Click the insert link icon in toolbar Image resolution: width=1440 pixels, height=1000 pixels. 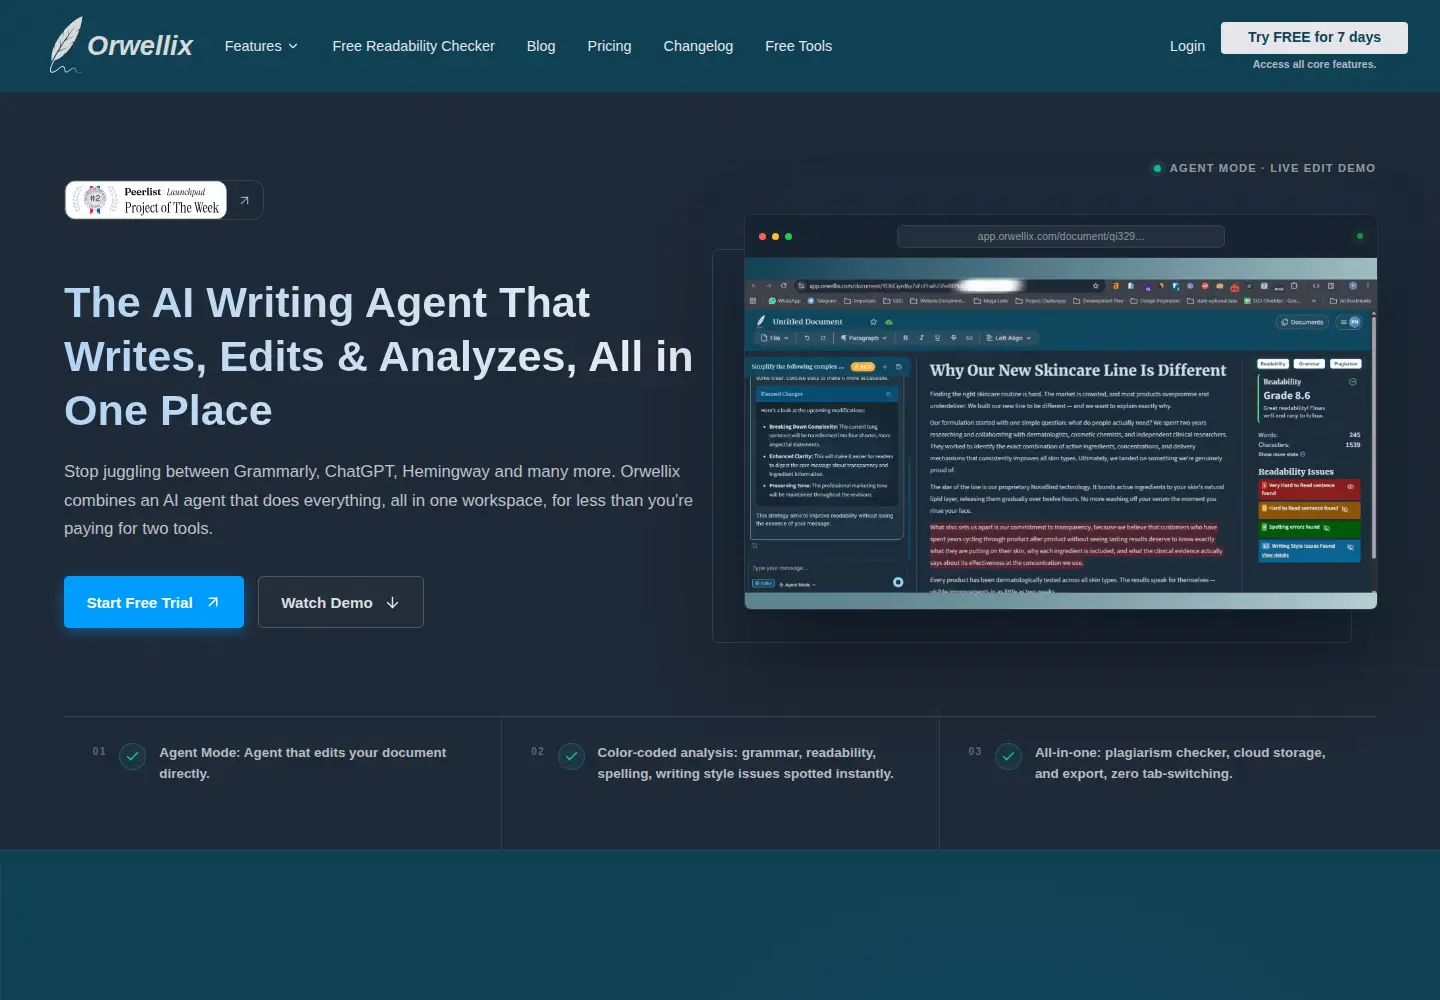pos(969,338)
